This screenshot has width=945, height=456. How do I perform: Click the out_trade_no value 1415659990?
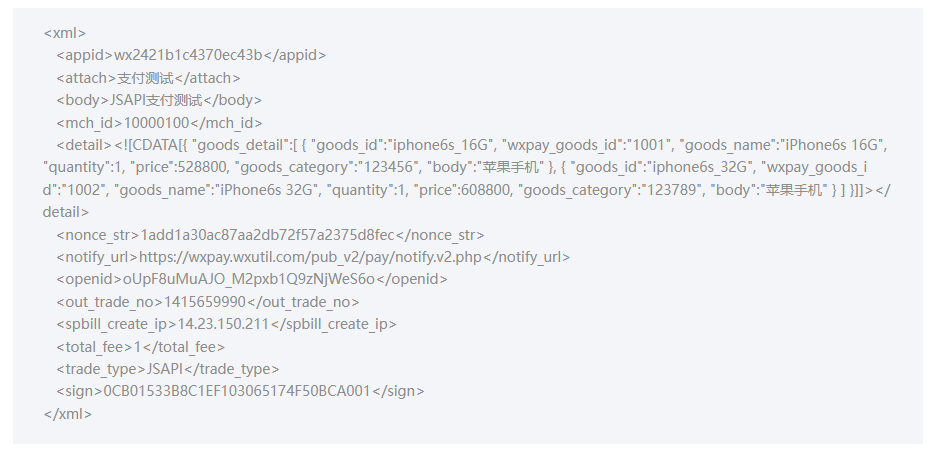pos(198,301)
